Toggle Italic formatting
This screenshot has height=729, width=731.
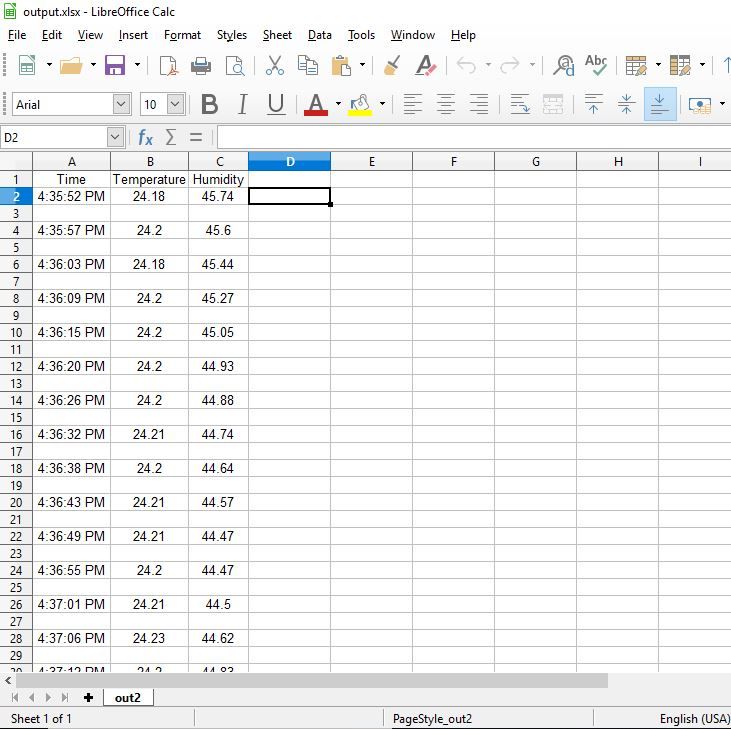pos(242,104)
